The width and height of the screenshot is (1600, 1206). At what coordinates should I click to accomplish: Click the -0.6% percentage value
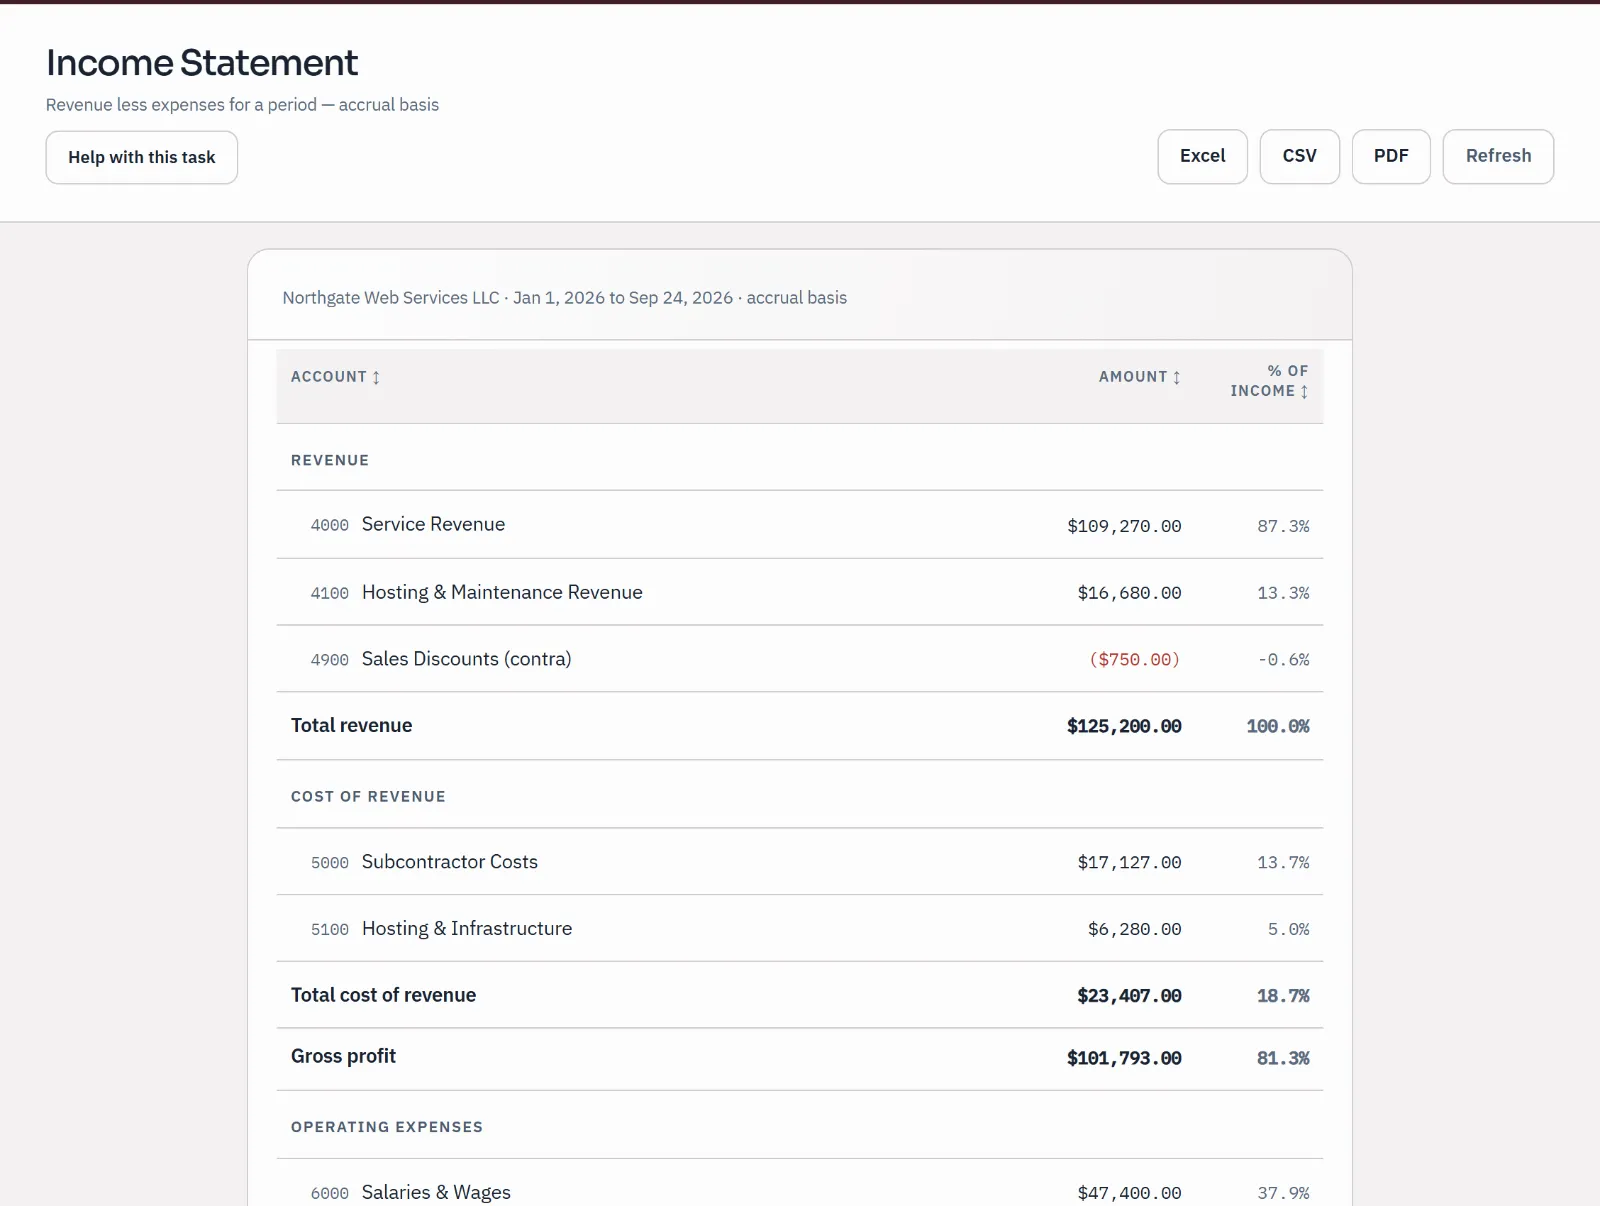click(1283, 660)
